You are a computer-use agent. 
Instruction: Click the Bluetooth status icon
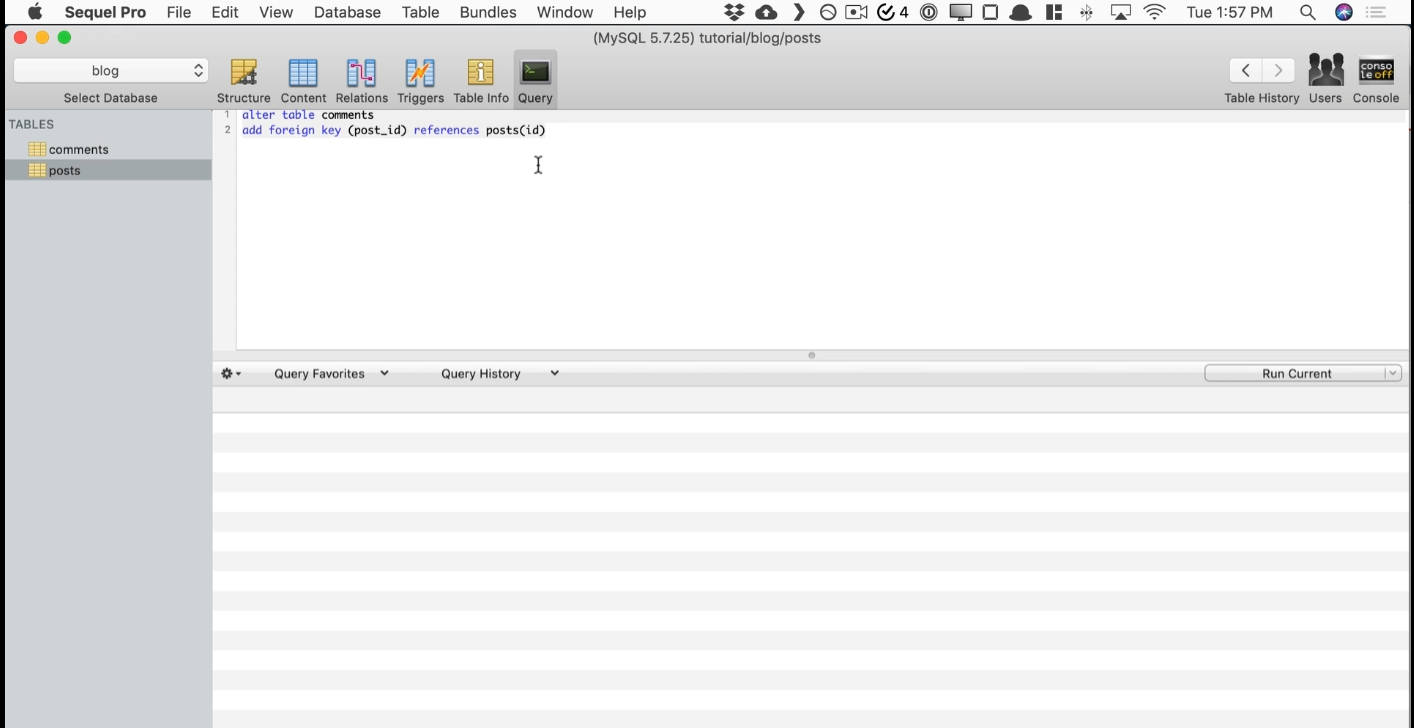click(x=1087, y=12)
